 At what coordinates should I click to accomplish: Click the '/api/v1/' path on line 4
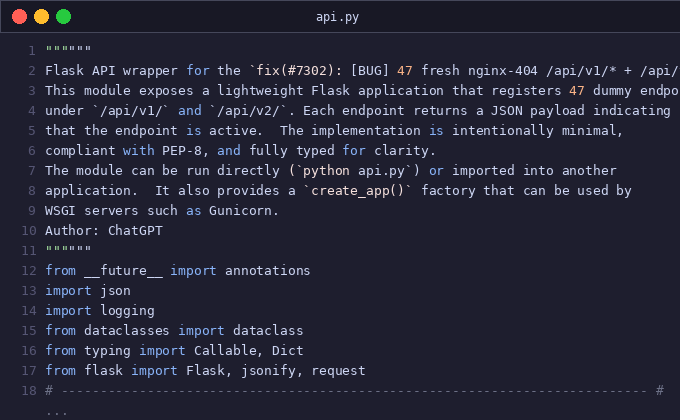[x=131, y=111]
